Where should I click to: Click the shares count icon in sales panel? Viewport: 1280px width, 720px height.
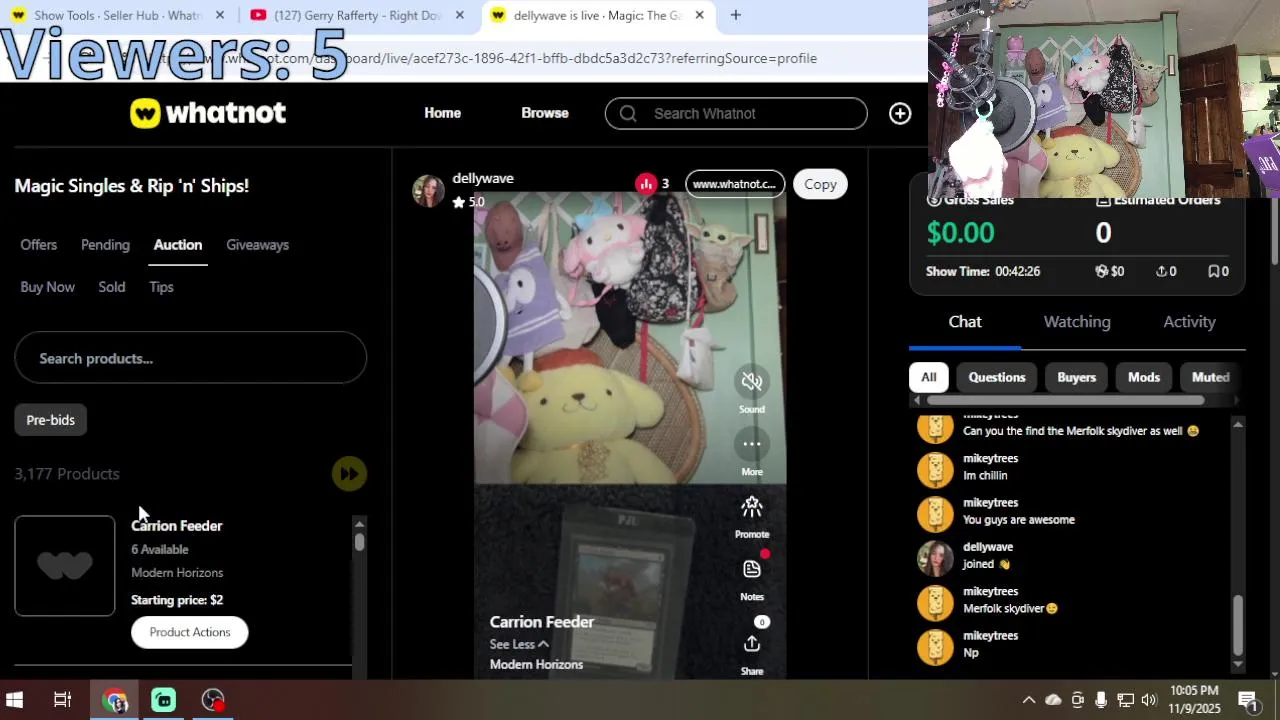pos(1161,271)
